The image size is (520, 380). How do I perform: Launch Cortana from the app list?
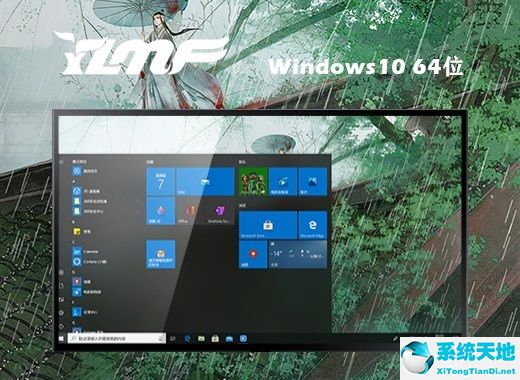[90, 262]
